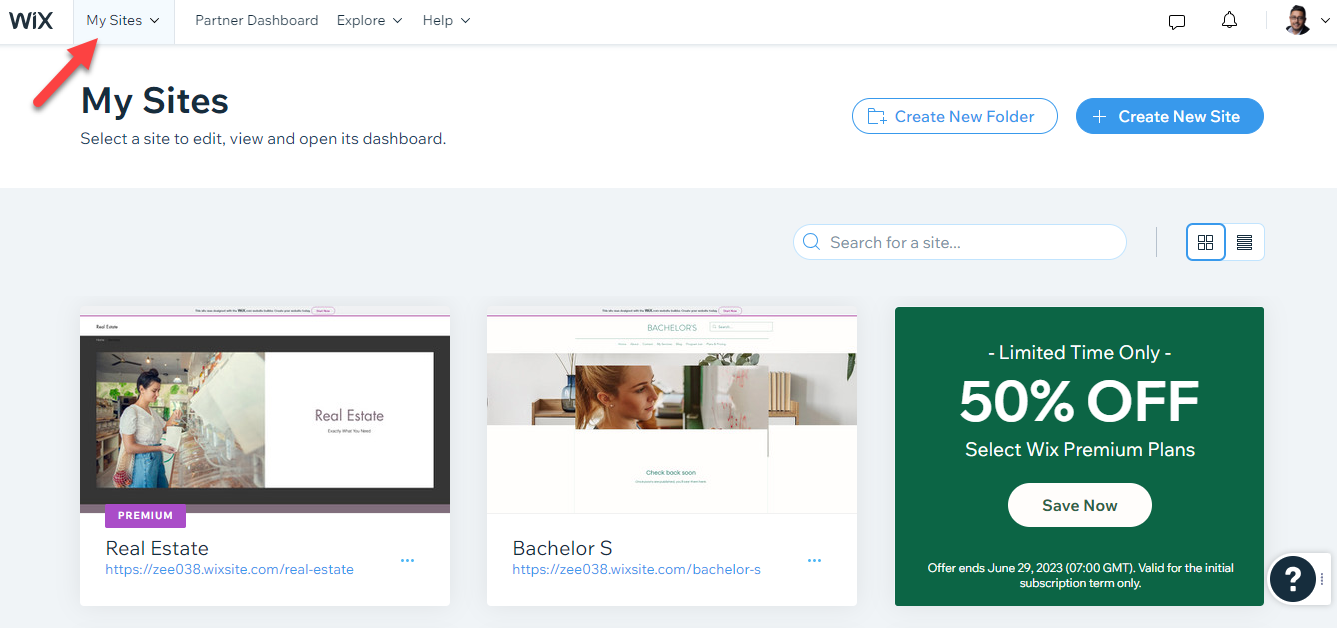The width and height of the screenshot is (1337, 628).
Task: Expand the Explore menu
Action: (x=369, y=20)
